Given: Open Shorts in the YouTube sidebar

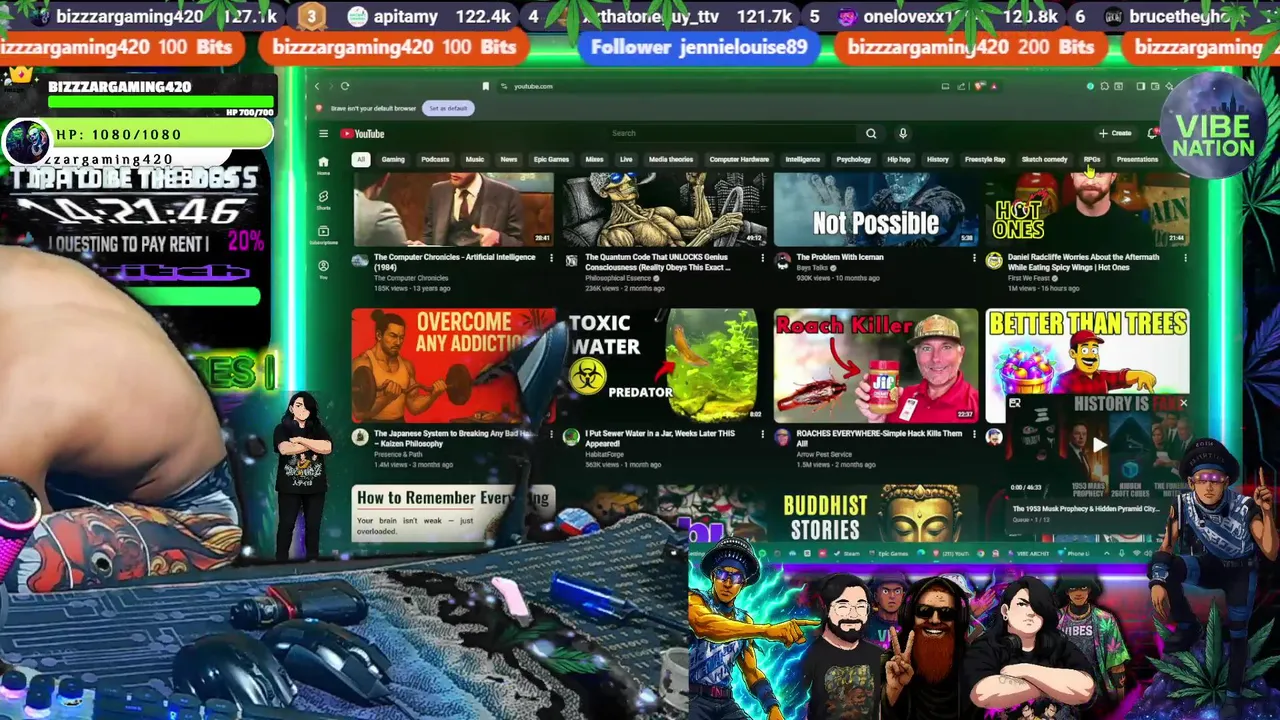Looking at the screenshot, I should point(323,200).
